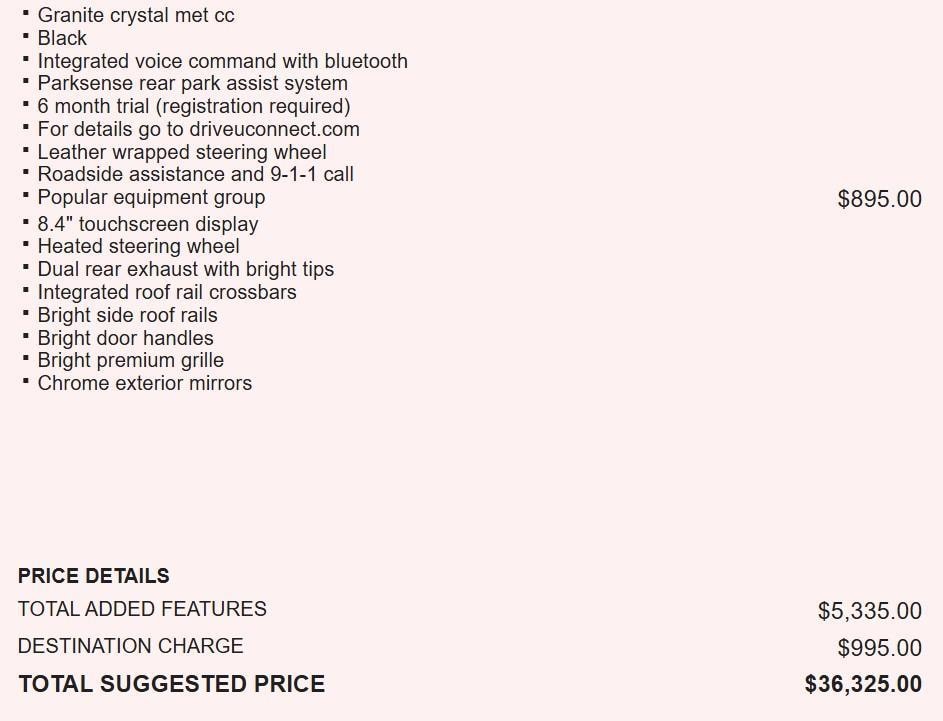The height and width of the screenshot is (721, 943).
Task: Click 'Integrated roof rail crossbars' line
Action: point(167,292)
